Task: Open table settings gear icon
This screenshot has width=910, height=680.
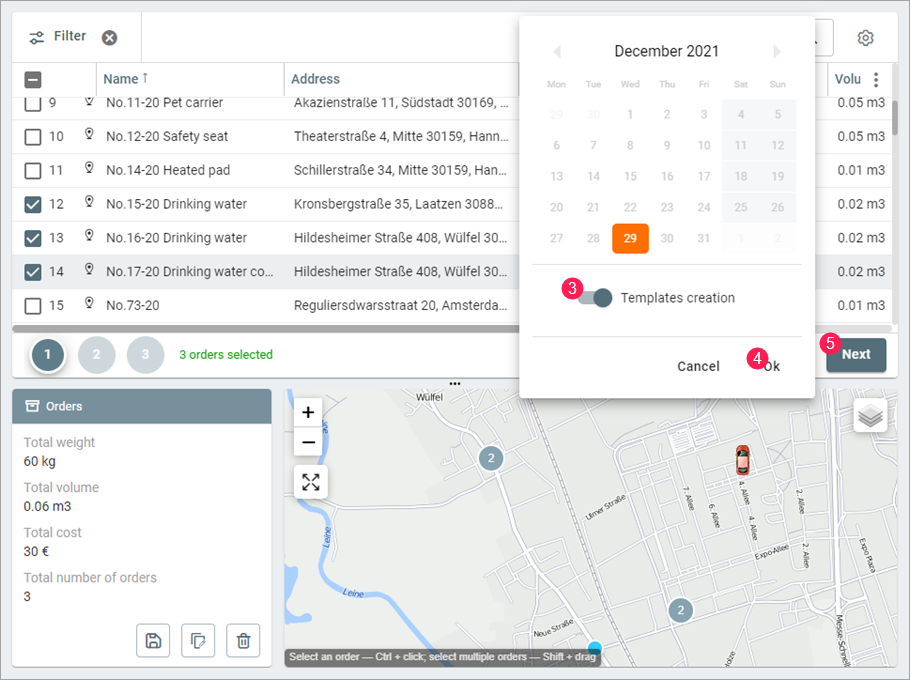Action: pyautogui.click(x=865, y=38)
